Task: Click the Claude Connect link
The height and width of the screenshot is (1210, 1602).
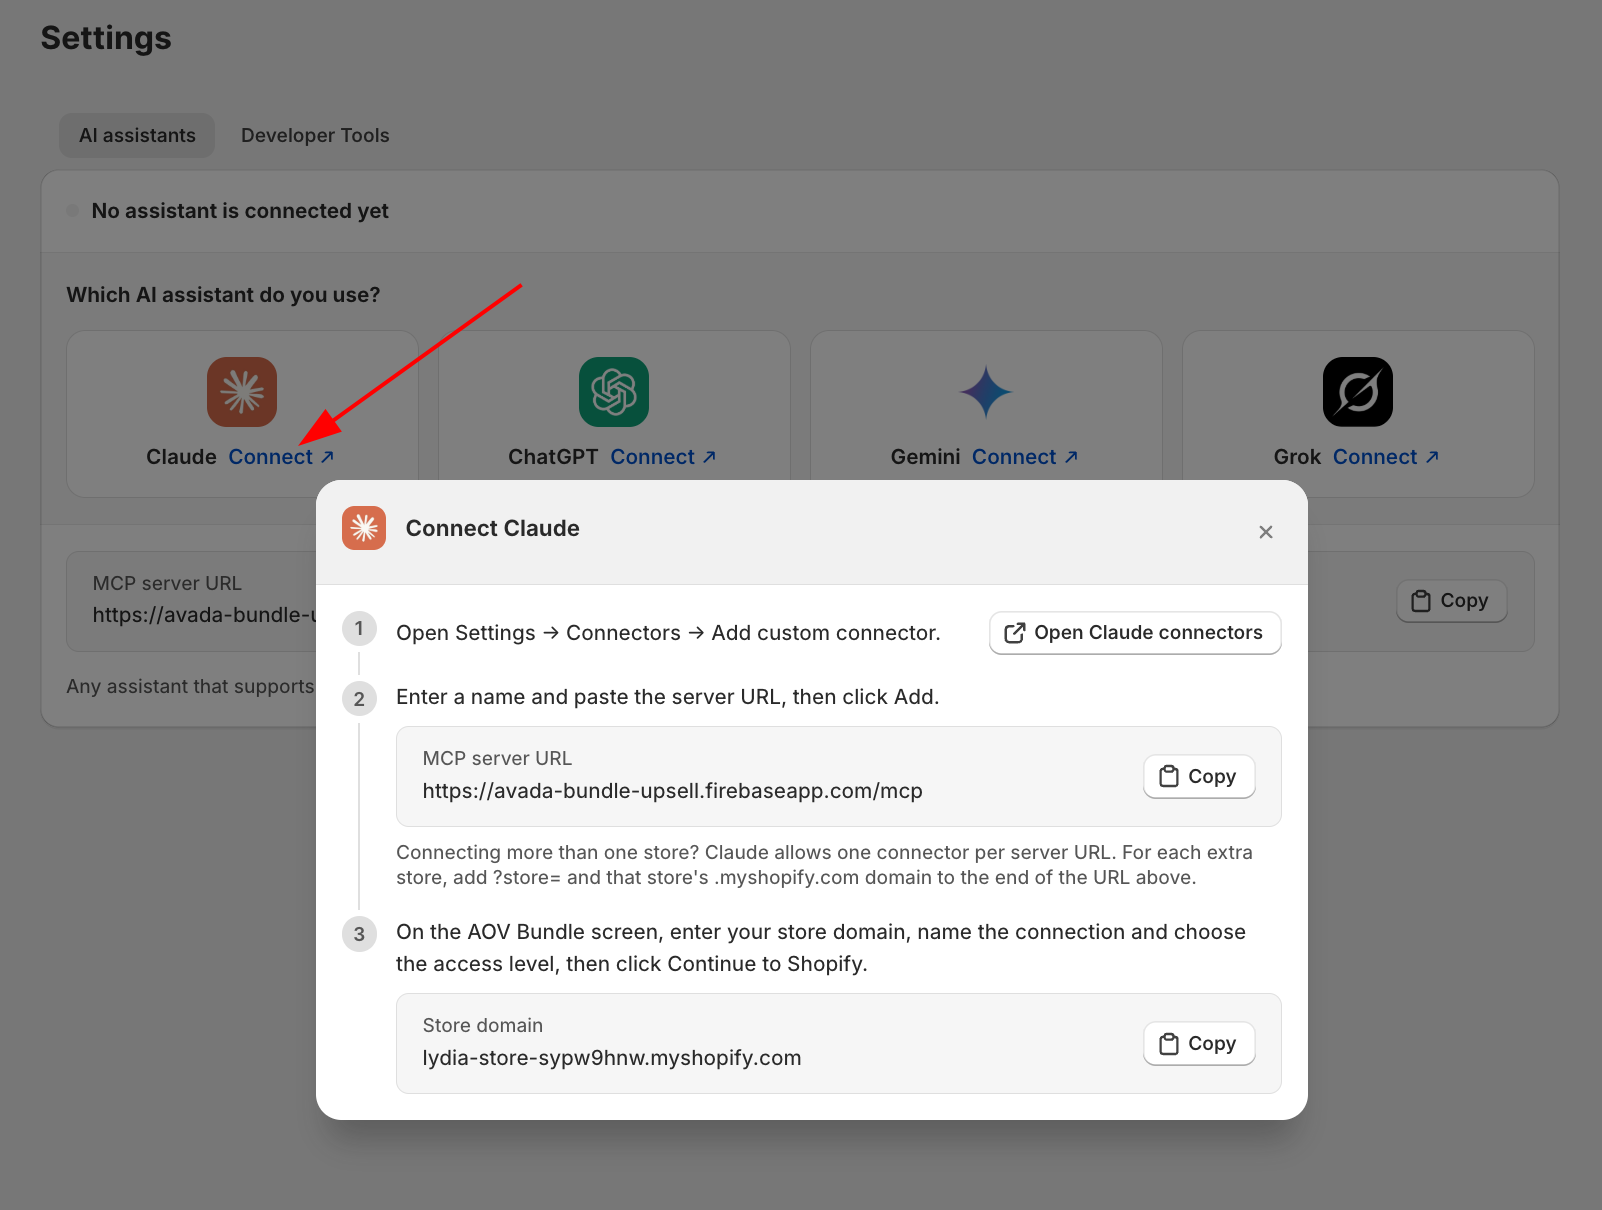Action: click(281, 457)
